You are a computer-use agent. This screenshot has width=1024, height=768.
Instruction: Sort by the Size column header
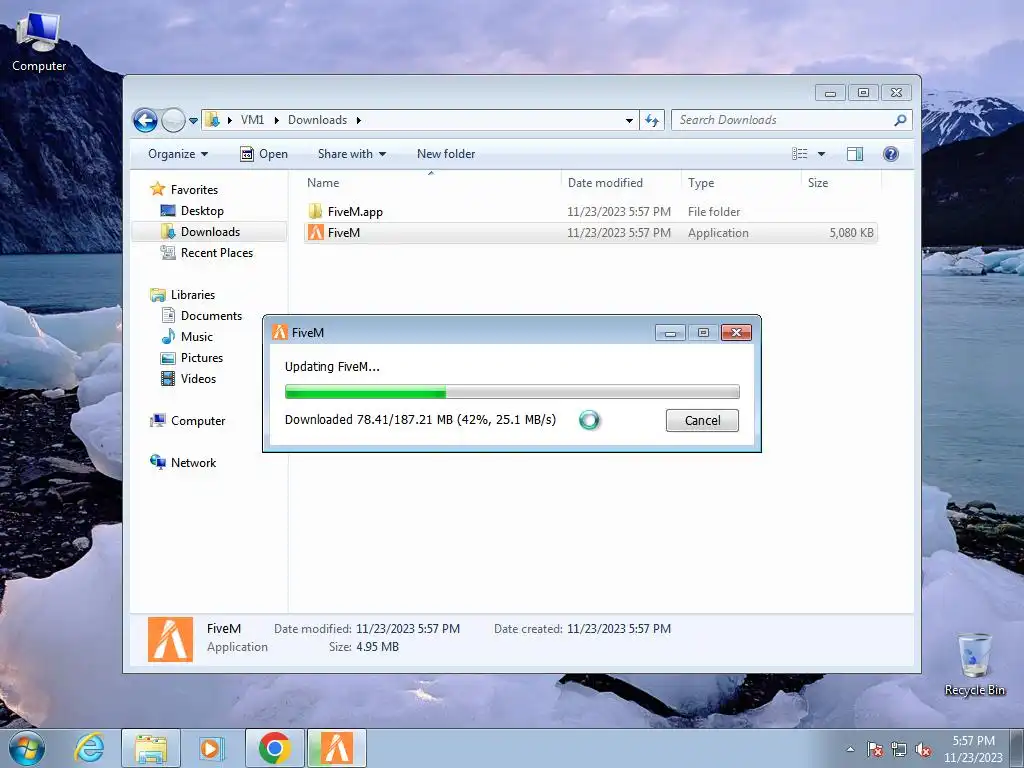tap(840, 183)
